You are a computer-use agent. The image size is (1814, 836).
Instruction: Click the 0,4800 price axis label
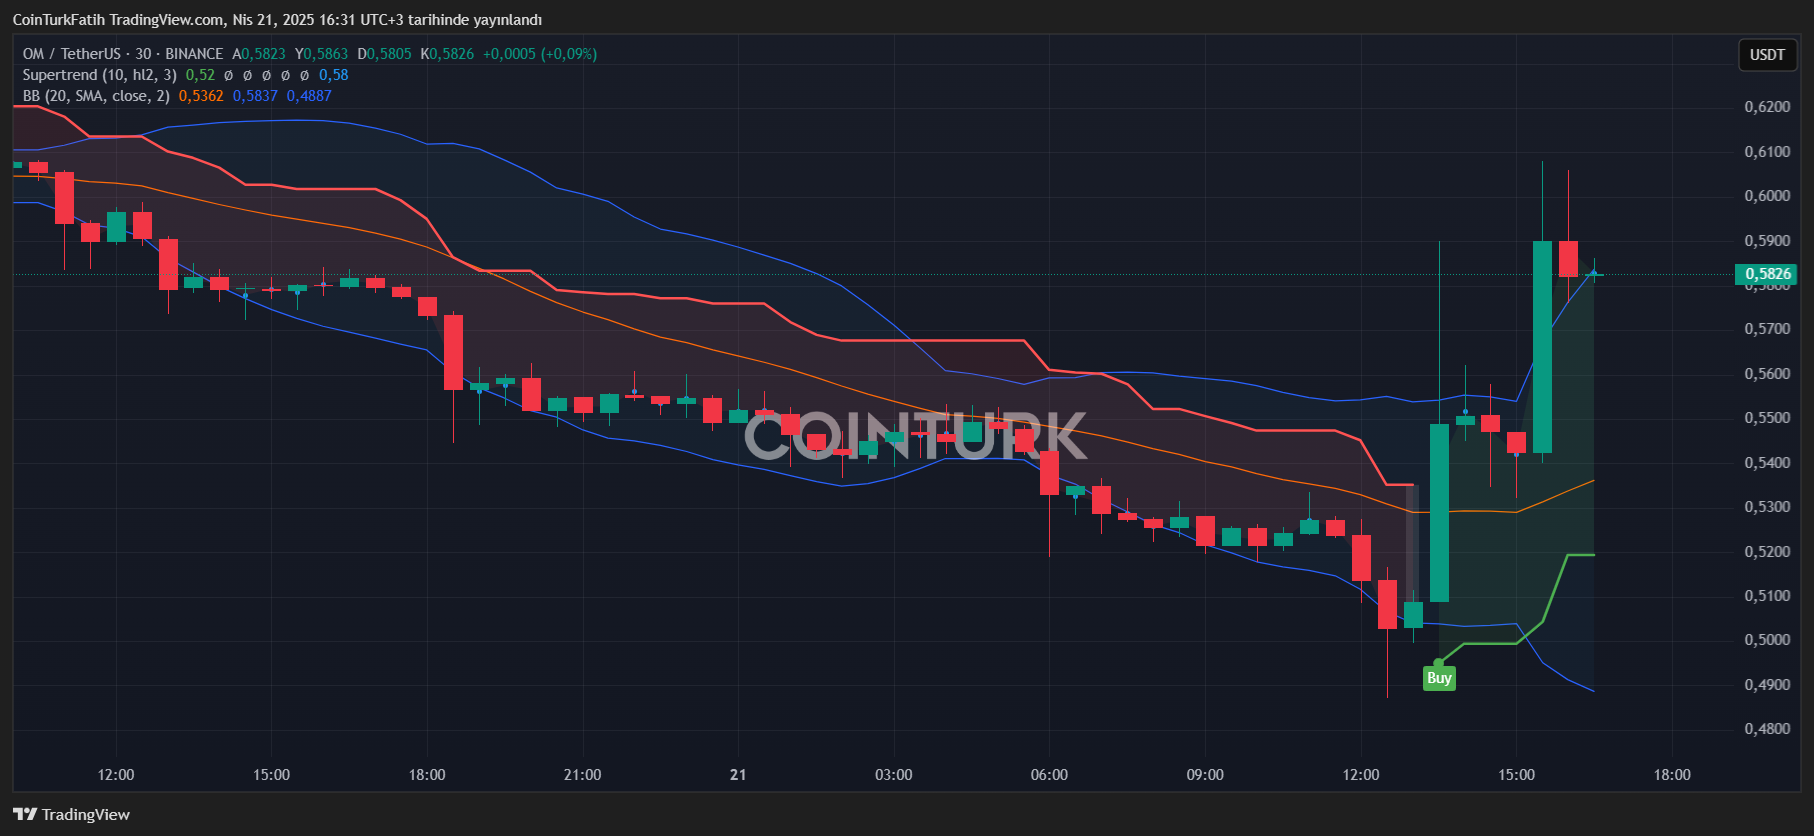point(1767,729)
